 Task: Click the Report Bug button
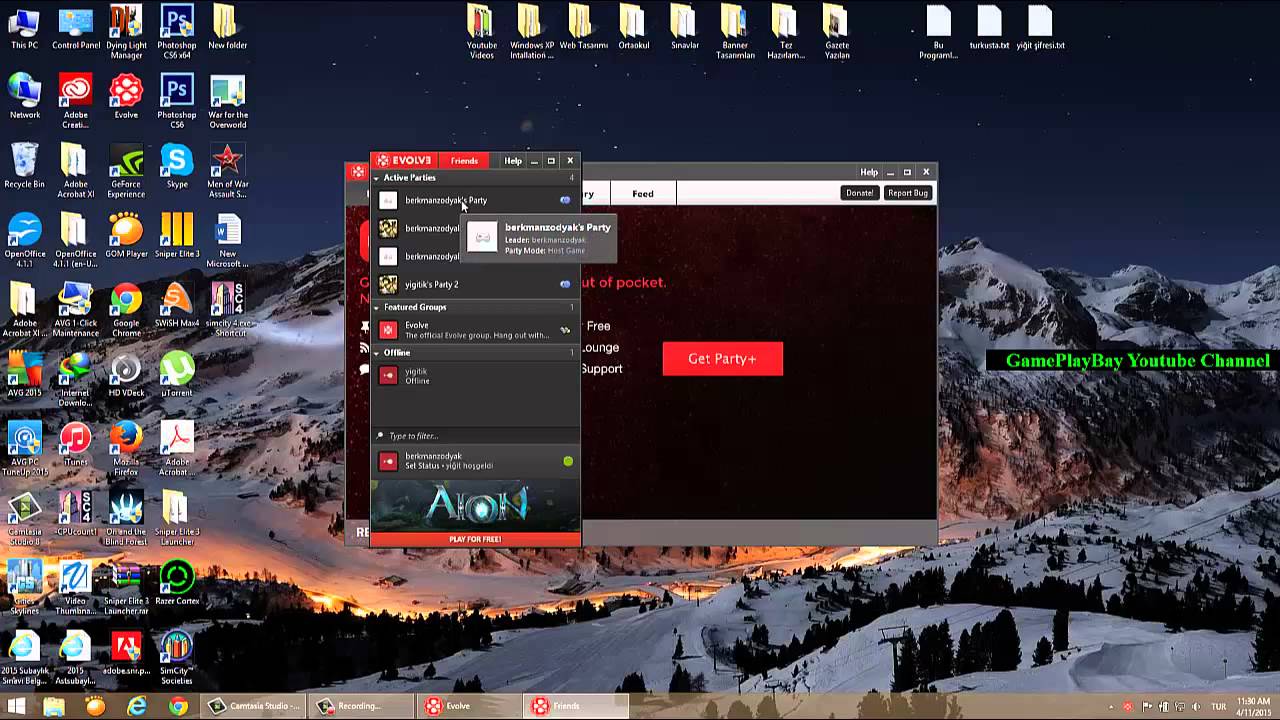click(x=908, y=193)
